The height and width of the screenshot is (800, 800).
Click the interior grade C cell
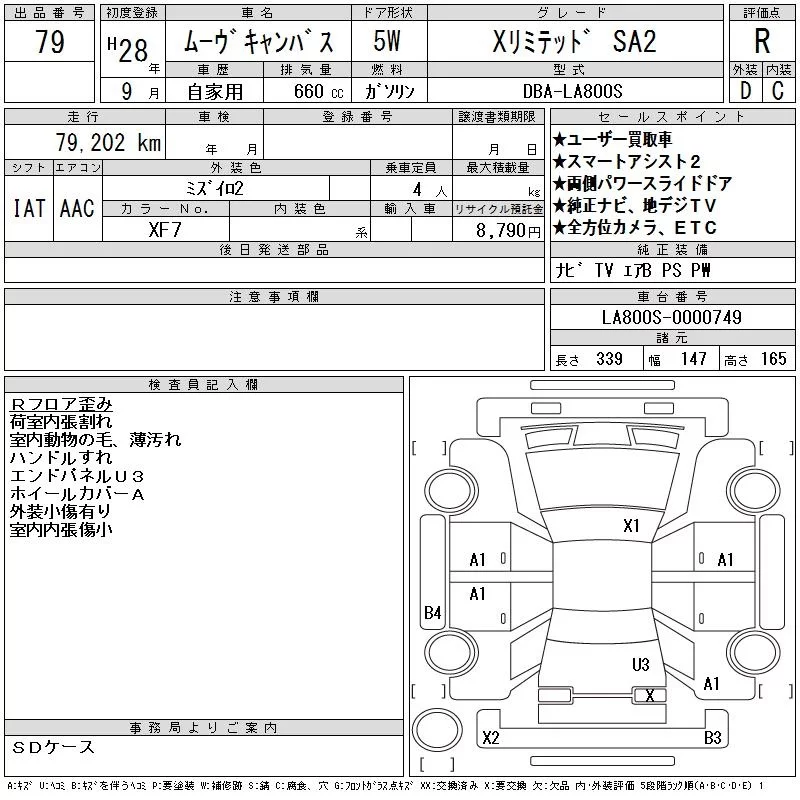[x=778, y=90]
